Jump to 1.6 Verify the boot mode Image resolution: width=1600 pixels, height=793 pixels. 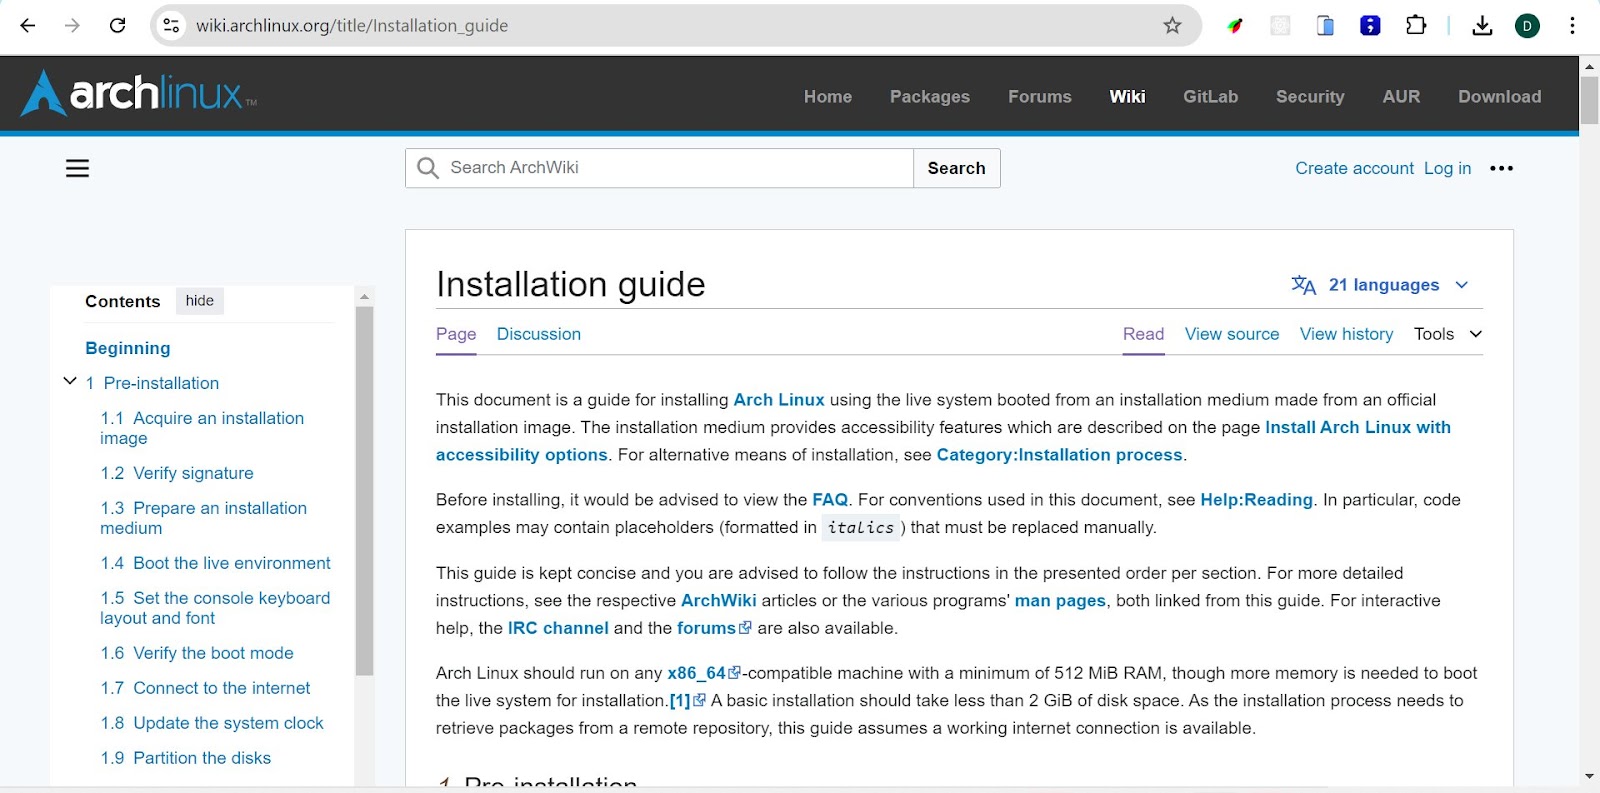197,653
